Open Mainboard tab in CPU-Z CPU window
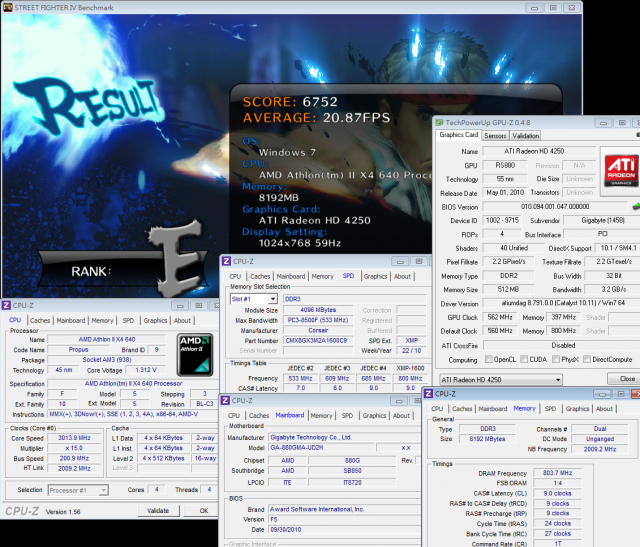 (71, 320)
